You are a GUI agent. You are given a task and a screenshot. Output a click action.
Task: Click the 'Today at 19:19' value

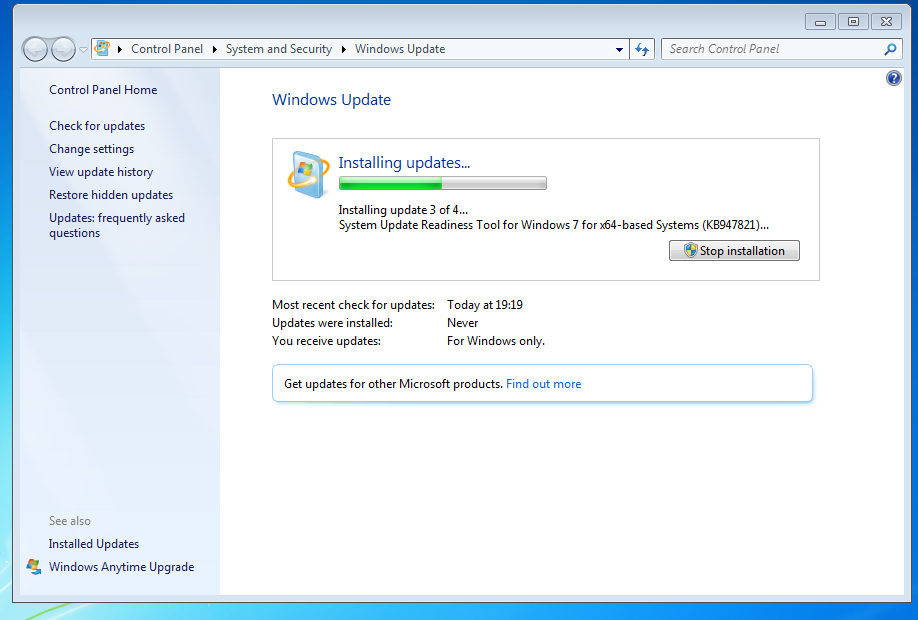(485, 304)
